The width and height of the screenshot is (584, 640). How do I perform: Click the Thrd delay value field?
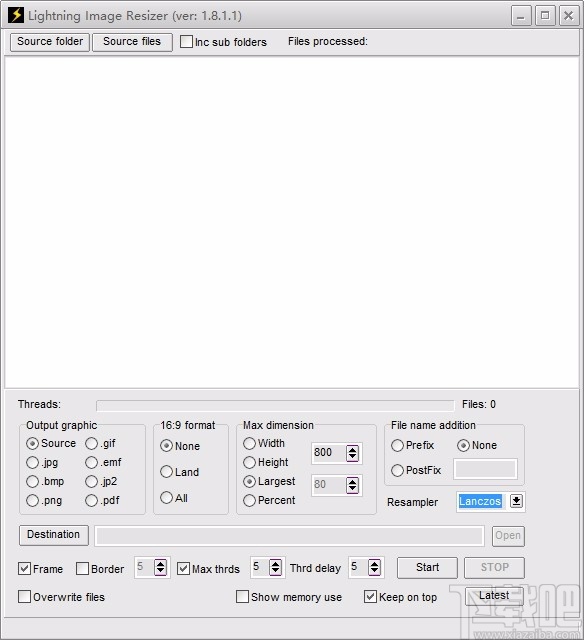coord(358,567)
